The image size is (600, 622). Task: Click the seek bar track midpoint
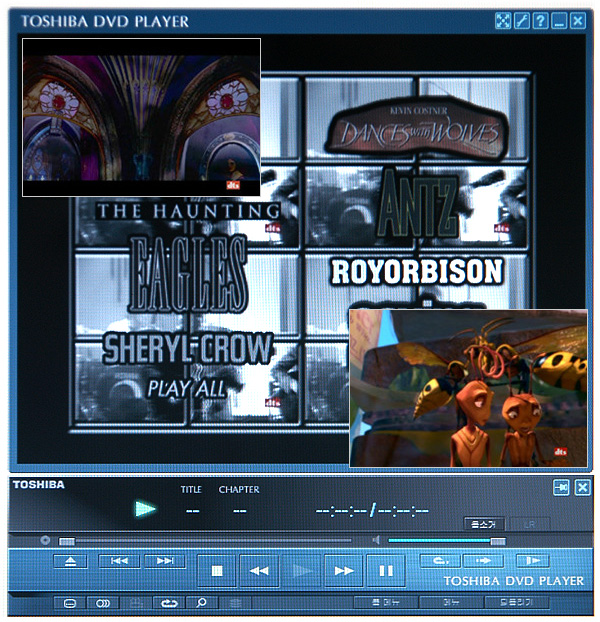205,540
